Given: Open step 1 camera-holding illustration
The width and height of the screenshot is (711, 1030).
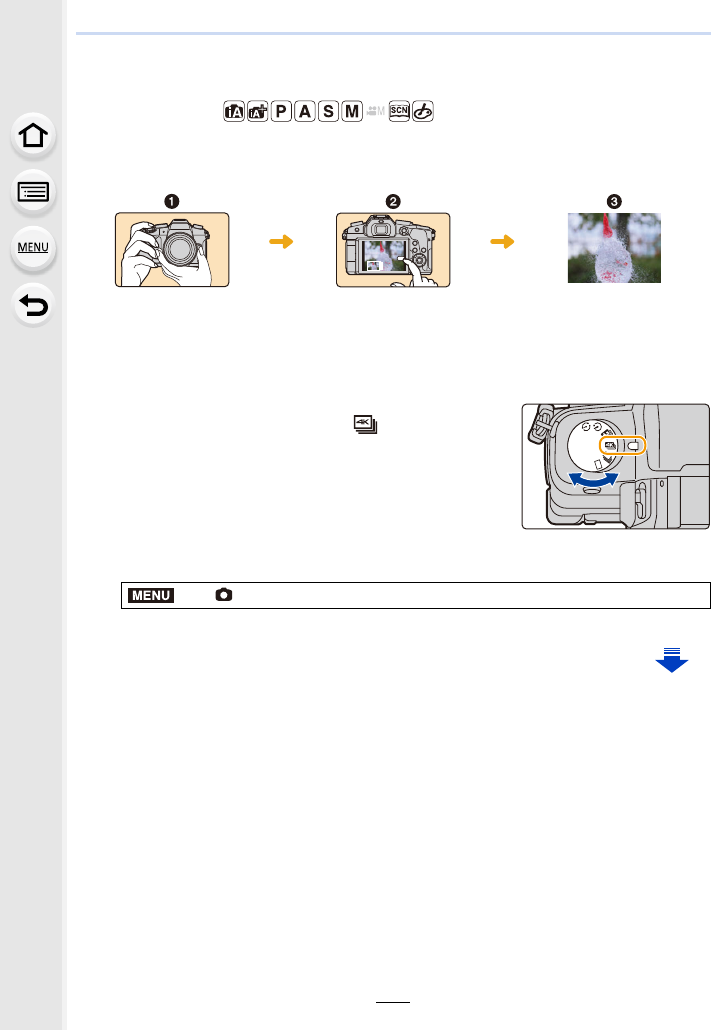Looking at the screenshot, I should [x=172, y=250].
